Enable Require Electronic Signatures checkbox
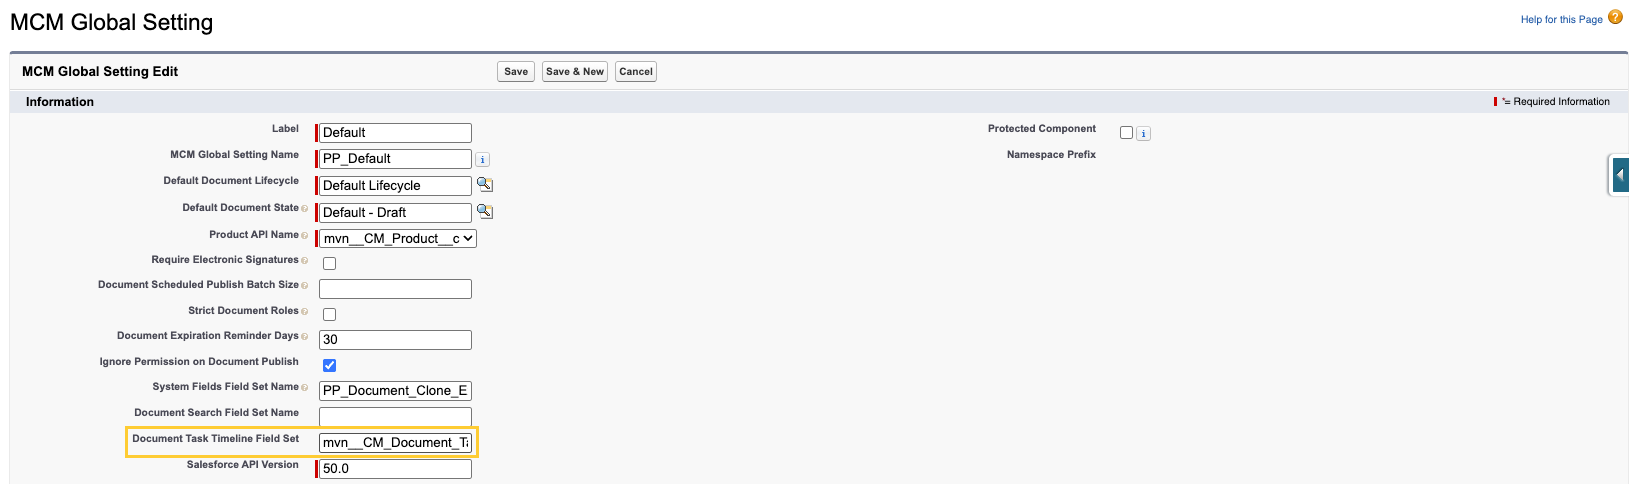This screenshot has height=484, width=1637. [x=329, y=263]
